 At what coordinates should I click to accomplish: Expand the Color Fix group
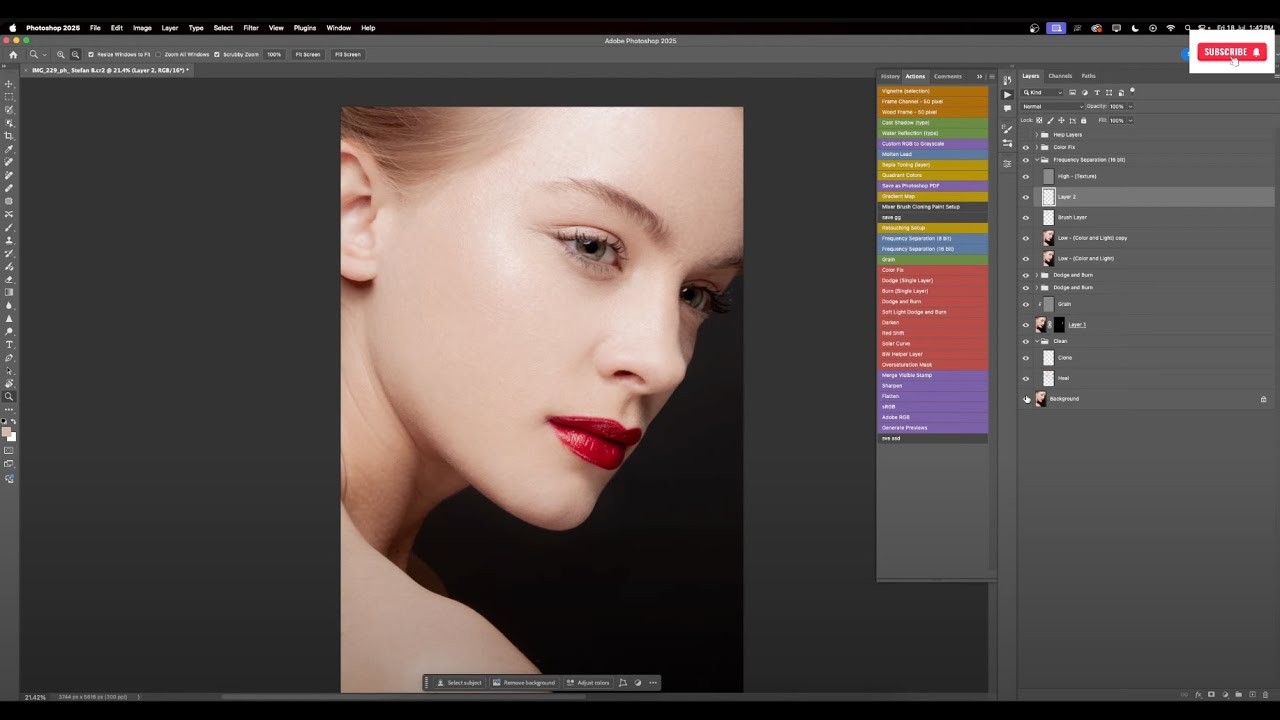[1036, 147]
